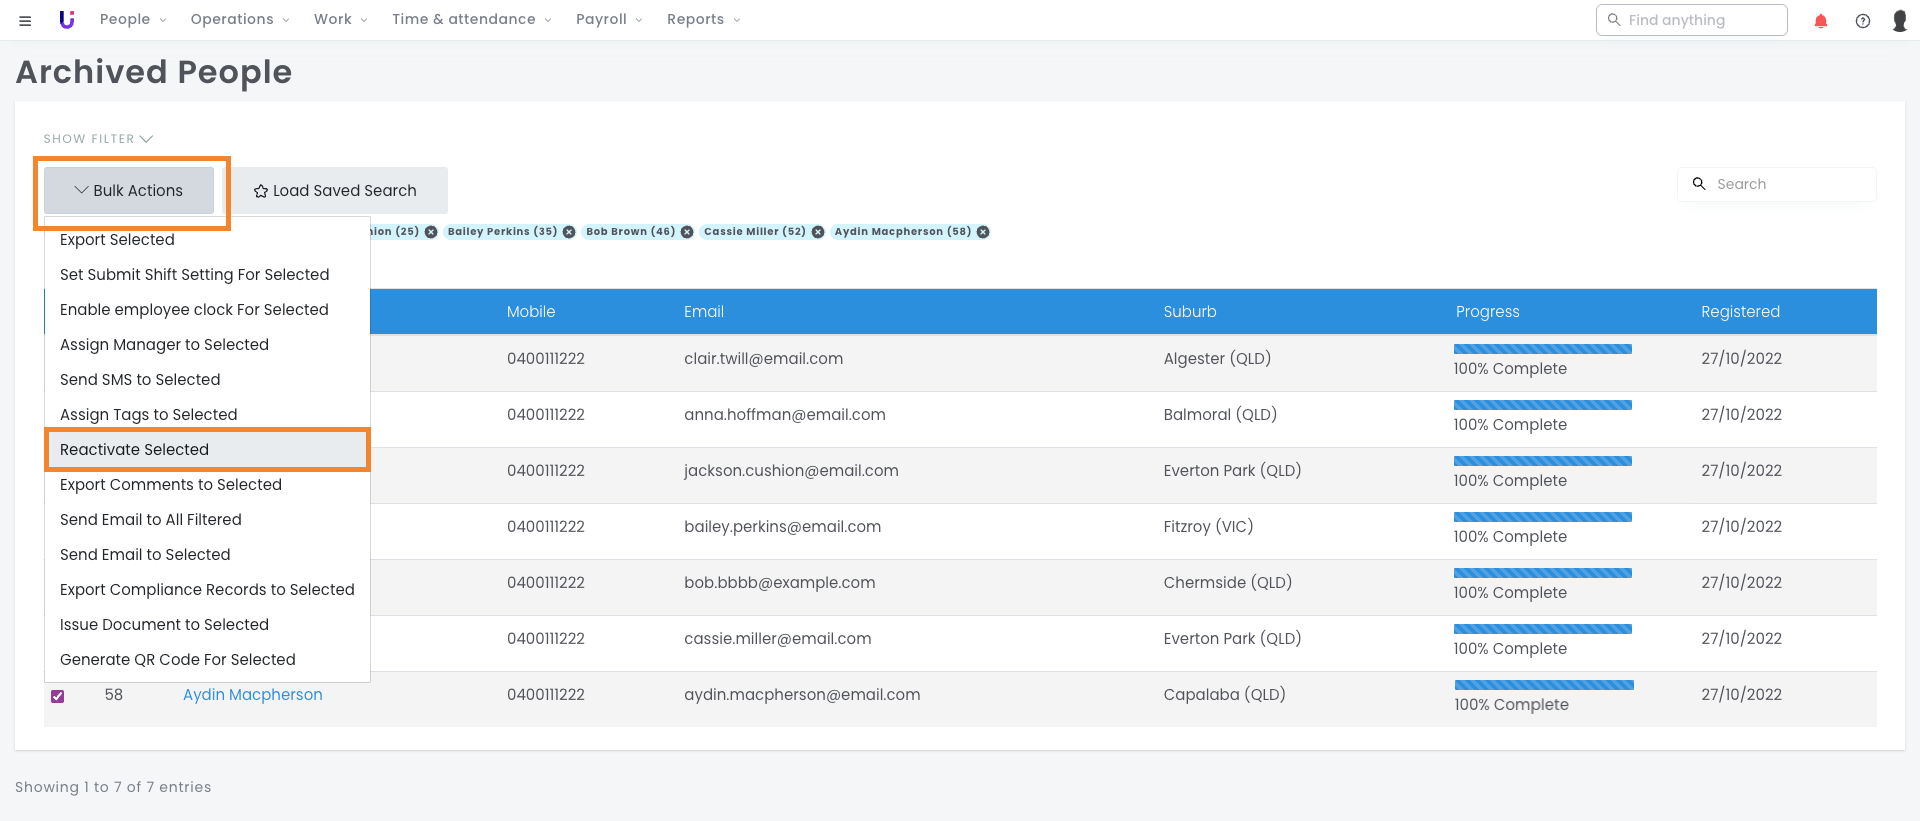The width and height of the screenshot is (1920, 821).
Task: Select Send SMS to Selected
Action: click(x=140, y=380)
